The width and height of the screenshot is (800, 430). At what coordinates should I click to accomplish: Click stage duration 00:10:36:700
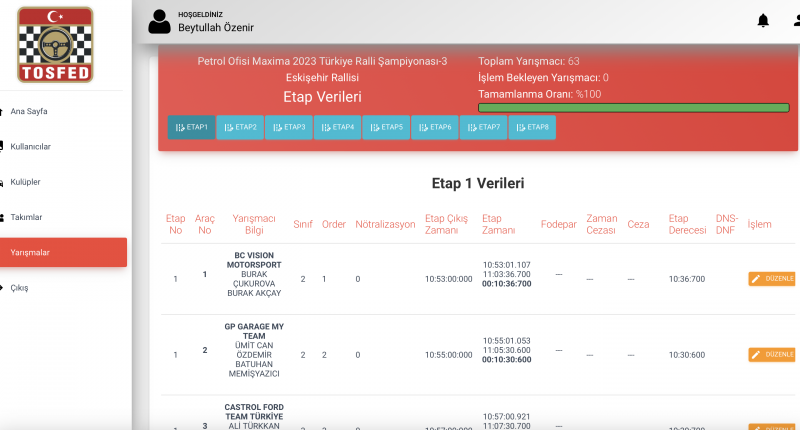(507, 284)
